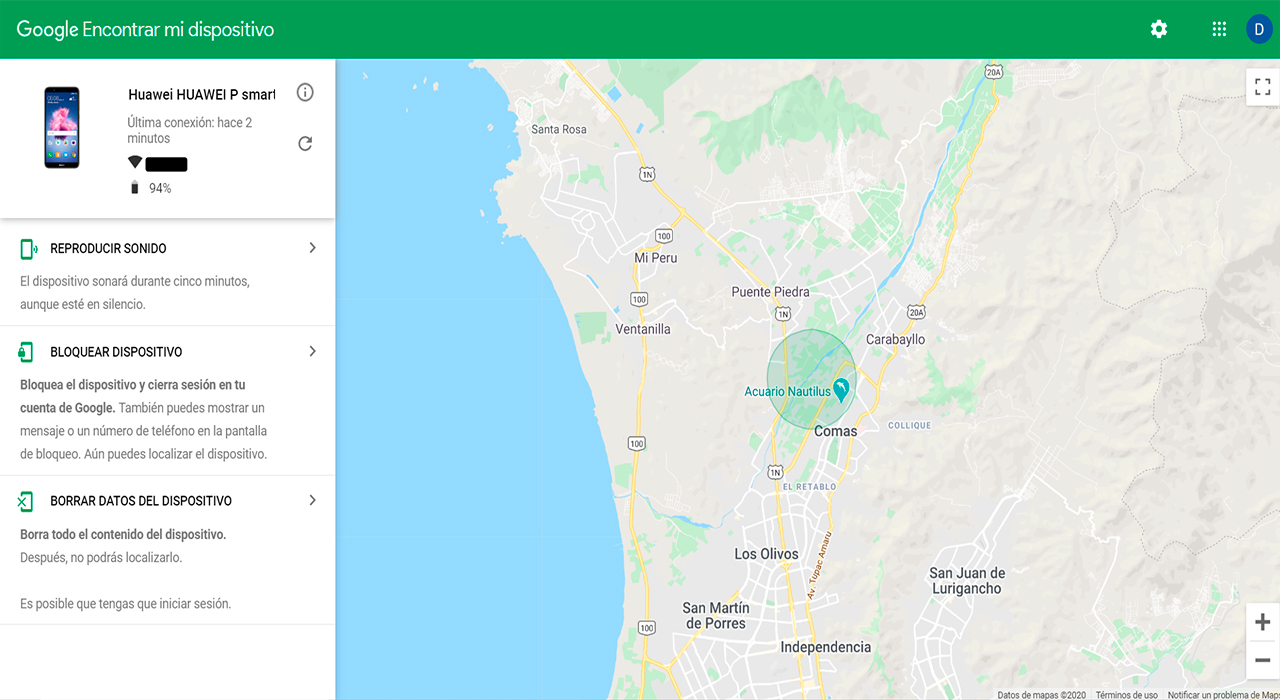Click Última conexión: hace 2 minutos text
1280x700 pixels.
[189, 130]
